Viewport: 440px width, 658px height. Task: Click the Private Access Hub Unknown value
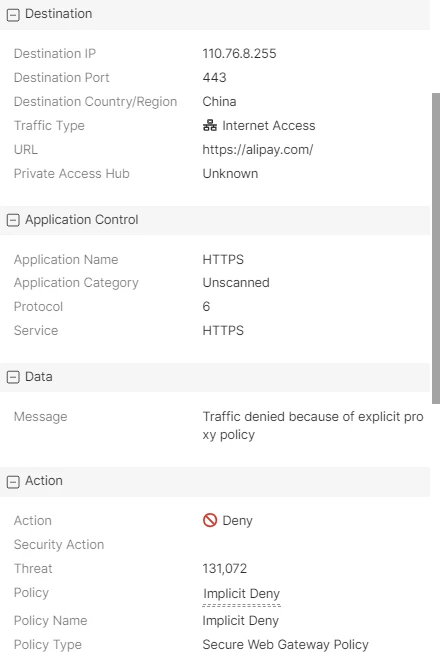click(x=230, y=173)
